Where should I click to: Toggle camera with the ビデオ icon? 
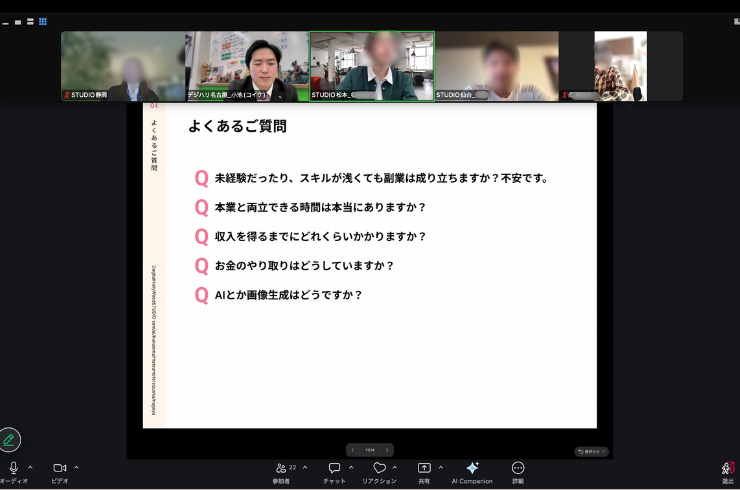(x=59, y=468)
